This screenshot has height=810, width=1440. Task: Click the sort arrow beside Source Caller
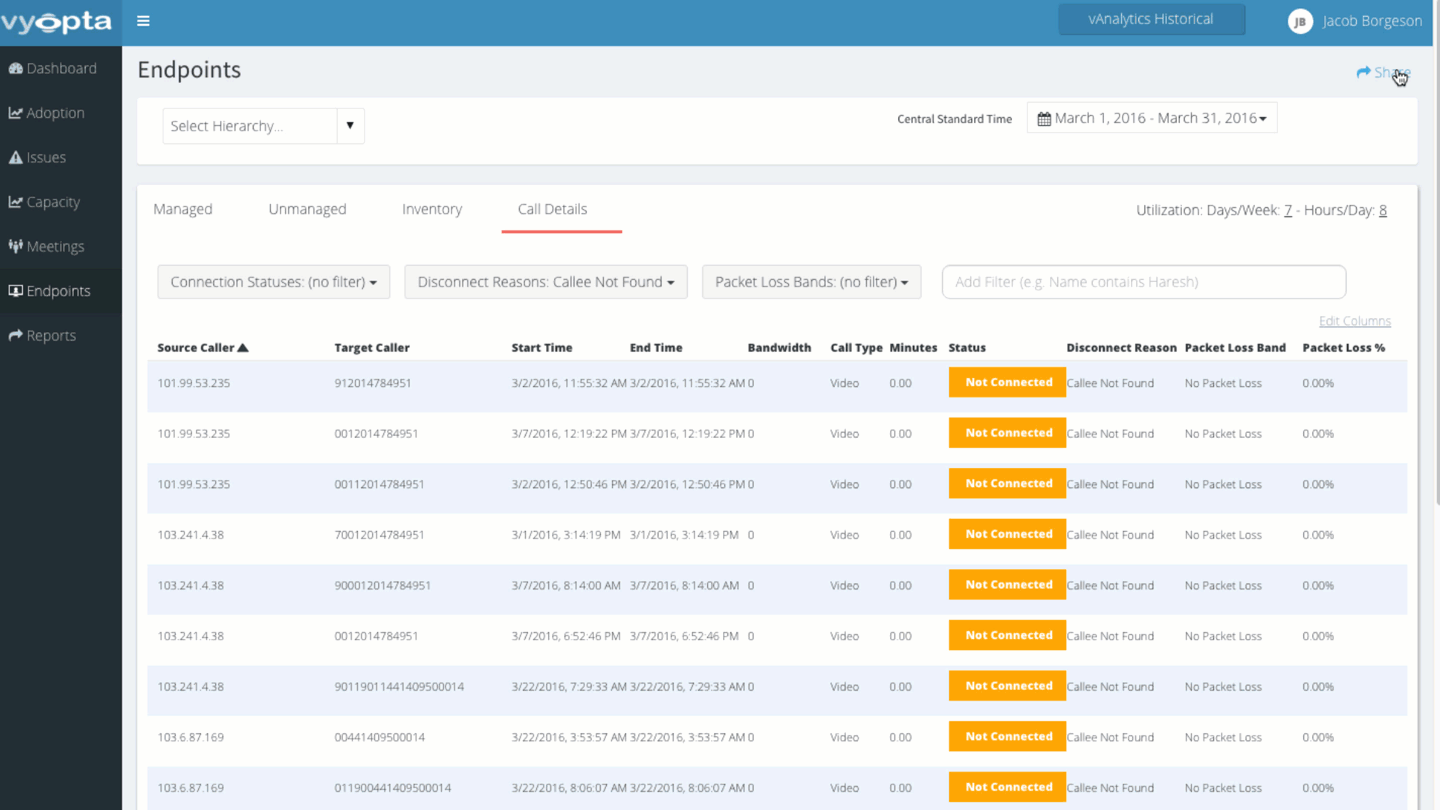[243, 348]
